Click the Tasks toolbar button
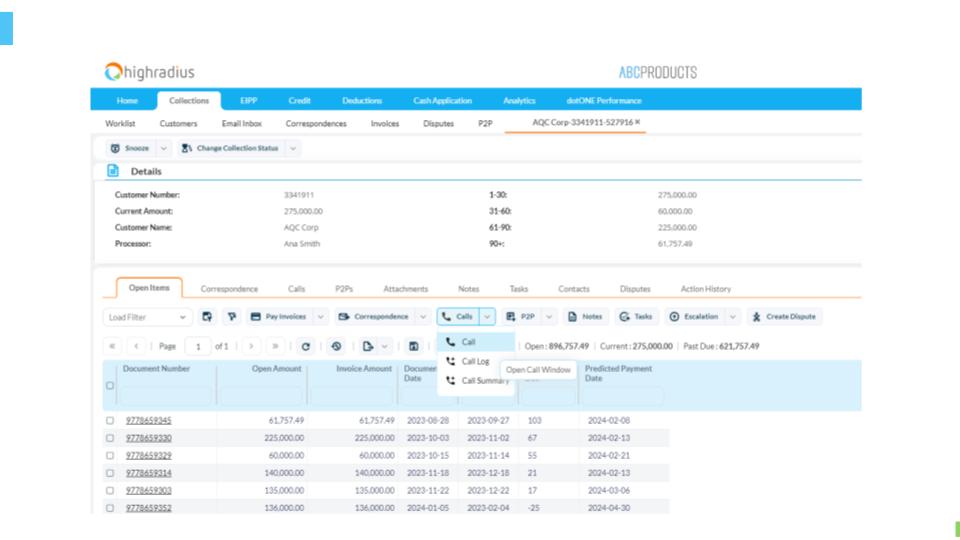 click(636, 317)
